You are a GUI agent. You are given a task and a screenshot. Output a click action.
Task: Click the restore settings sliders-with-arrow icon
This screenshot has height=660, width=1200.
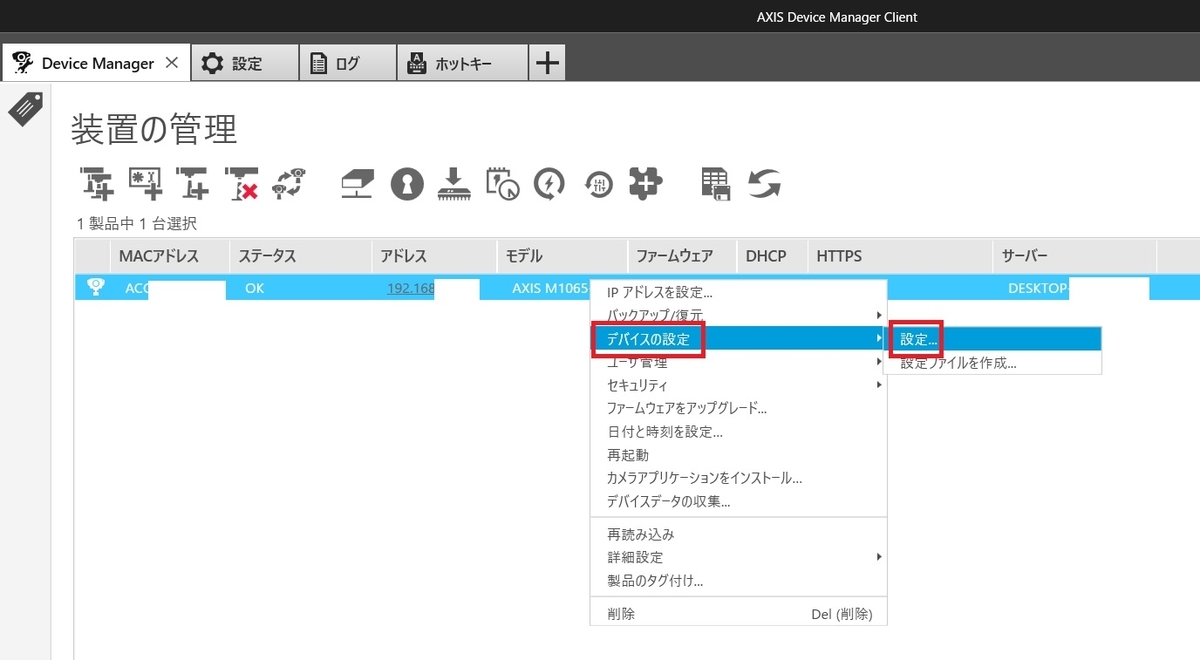(x=598, y=183)
